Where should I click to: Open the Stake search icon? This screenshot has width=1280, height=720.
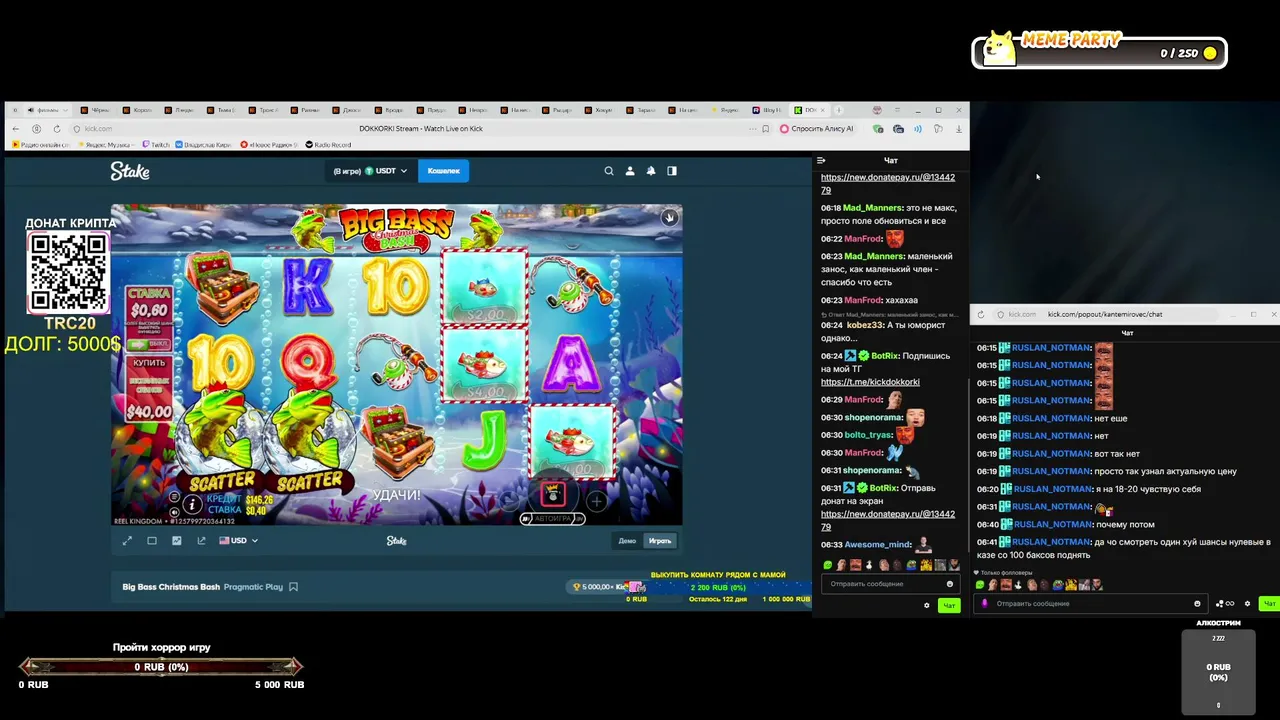click(x=608, y=171)
